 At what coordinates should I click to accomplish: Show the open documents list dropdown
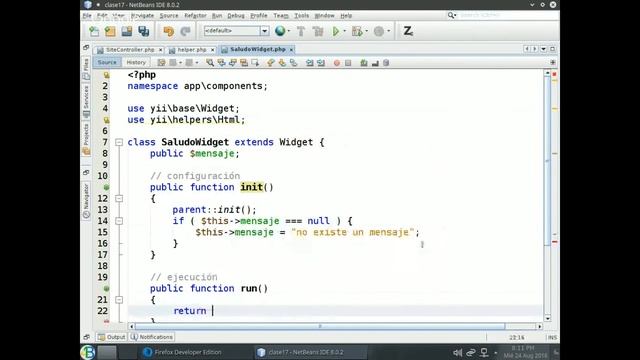click(544, 49)
